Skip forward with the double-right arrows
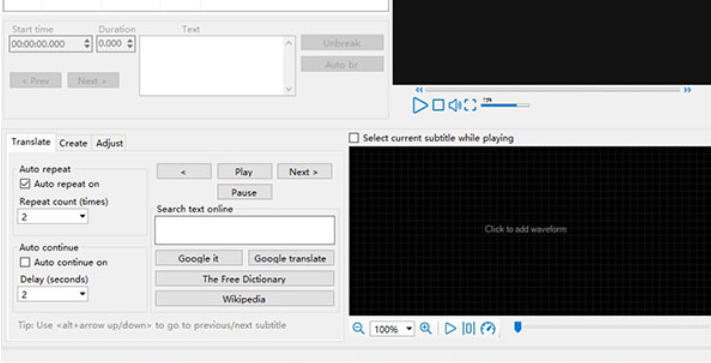Screen dimensions: 711x363 point(687,90)
